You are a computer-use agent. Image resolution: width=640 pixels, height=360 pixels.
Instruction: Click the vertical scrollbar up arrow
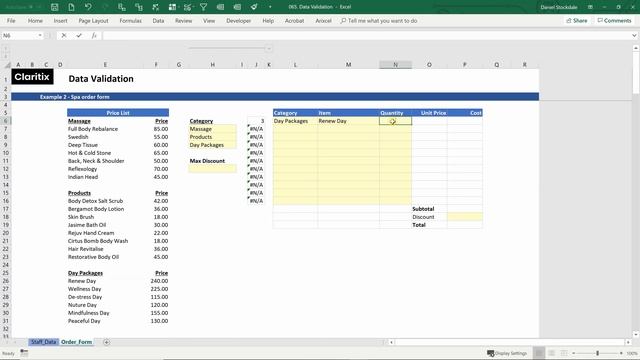pyautogui.click(x=636, y=48)
